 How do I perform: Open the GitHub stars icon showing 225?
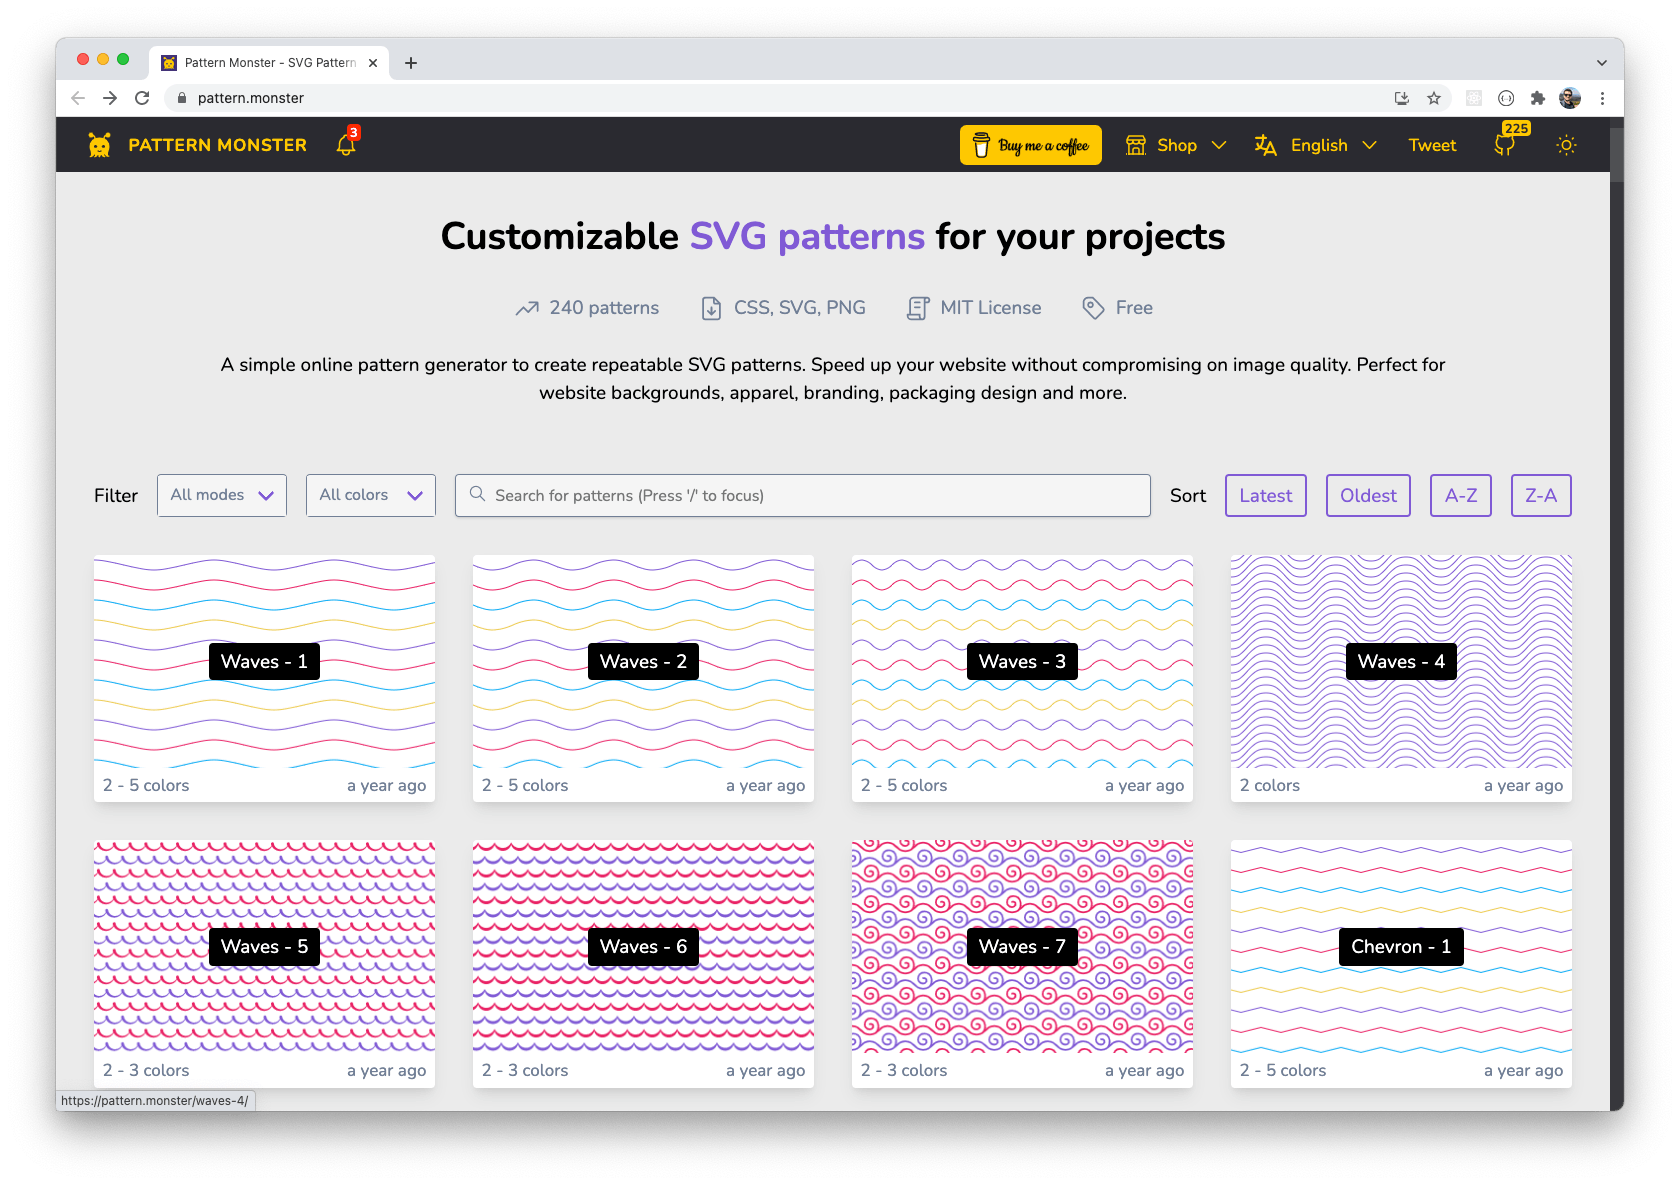[x=1504, y=145]
